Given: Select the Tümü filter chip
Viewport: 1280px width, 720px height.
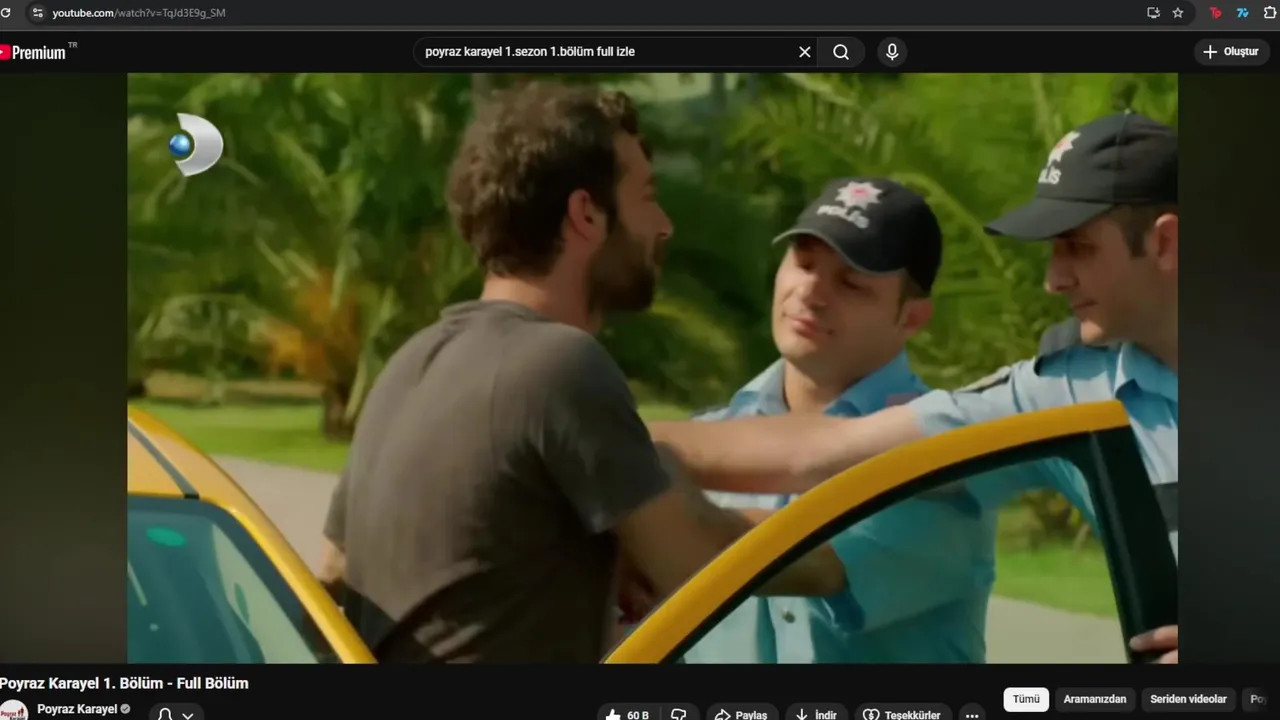Looking at the screenshot, I should pos(1026,699).
